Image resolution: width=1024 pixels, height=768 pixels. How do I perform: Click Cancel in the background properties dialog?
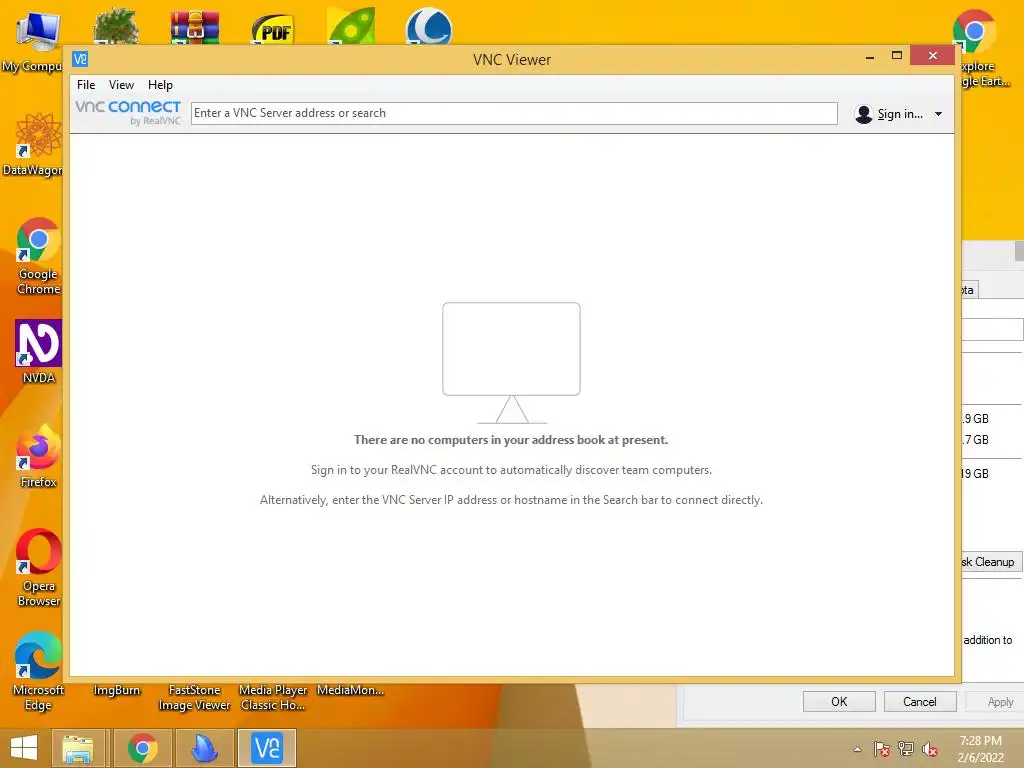(x=920, y=701)
